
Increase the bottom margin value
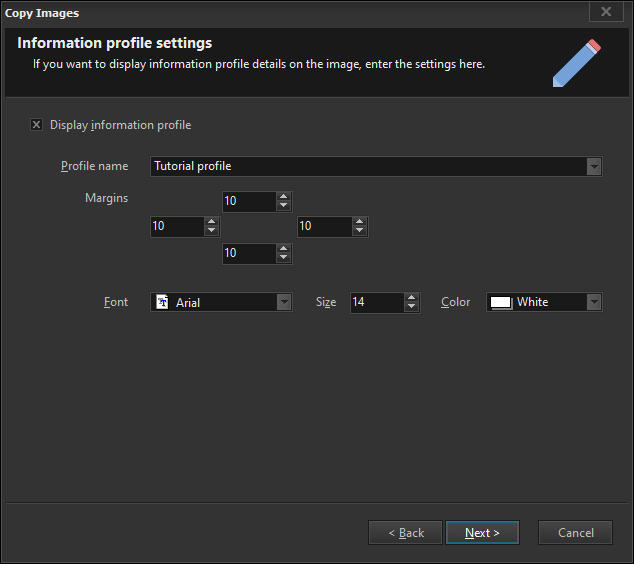284,248
